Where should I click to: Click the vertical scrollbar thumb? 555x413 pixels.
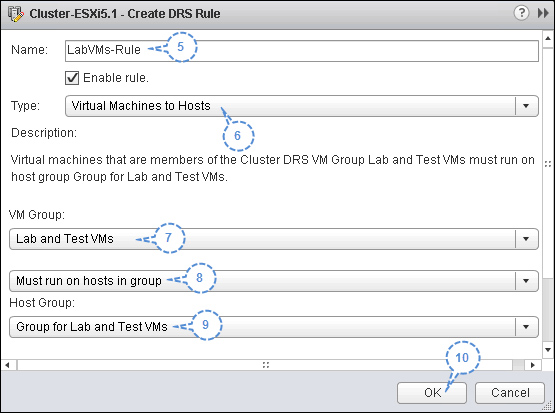coord(548,161)
